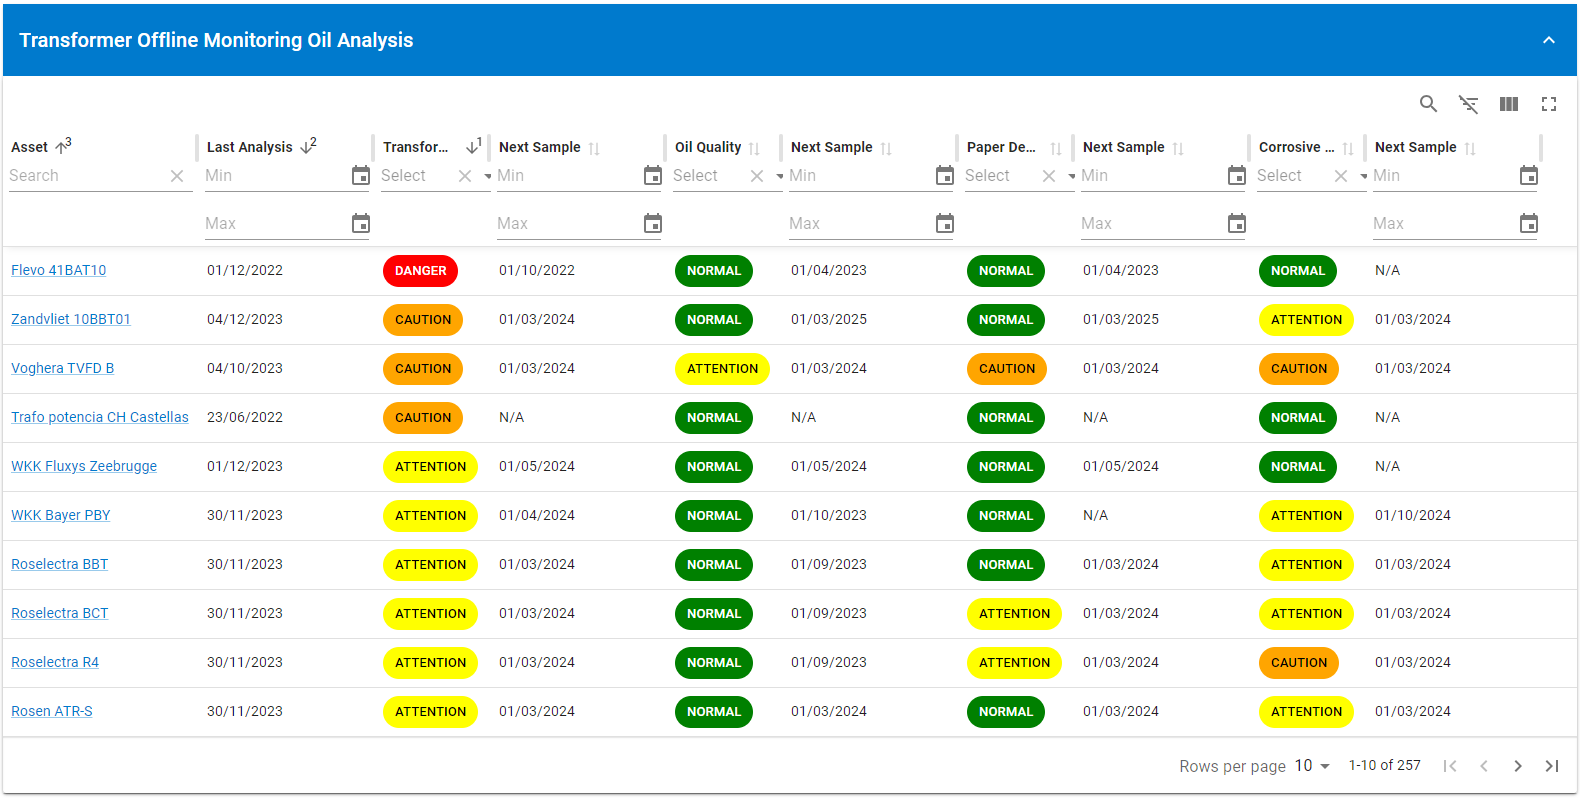Clear the Corrosive select filter
The height and width of the screenshot is (798, 1580).
1341,176
